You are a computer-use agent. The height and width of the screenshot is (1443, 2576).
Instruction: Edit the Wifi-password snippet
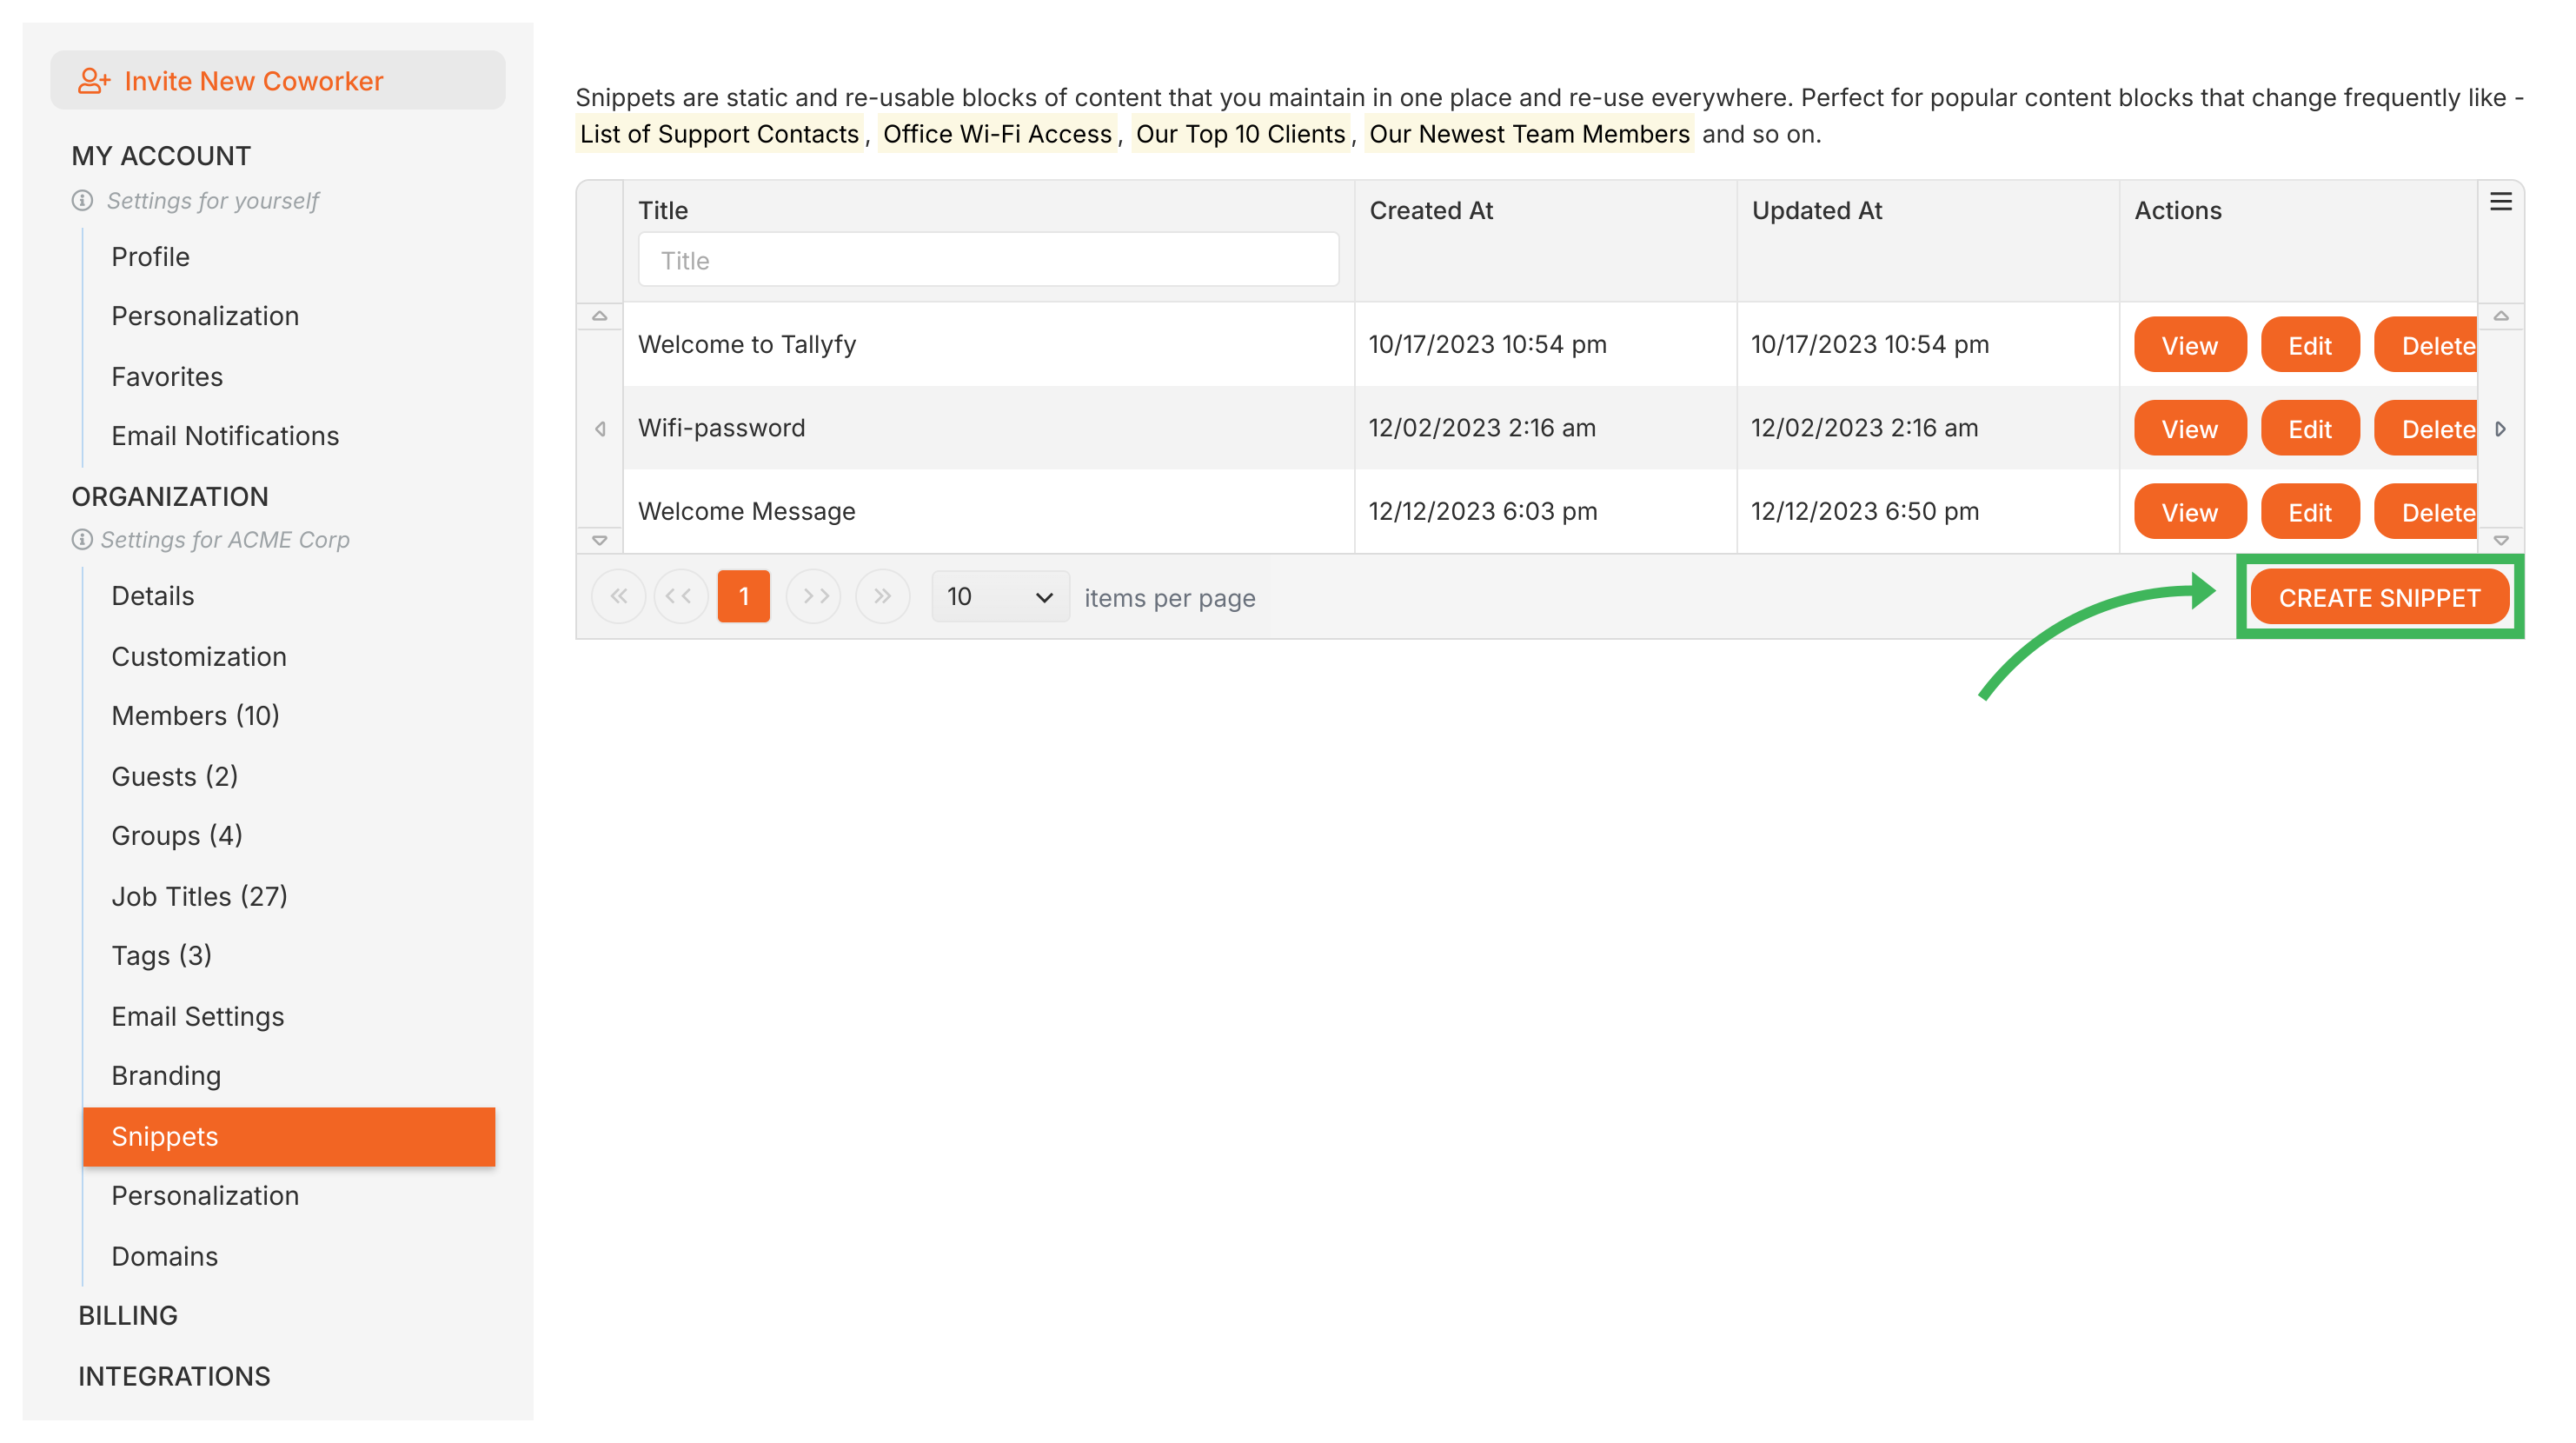click(x=2309, y=429)
